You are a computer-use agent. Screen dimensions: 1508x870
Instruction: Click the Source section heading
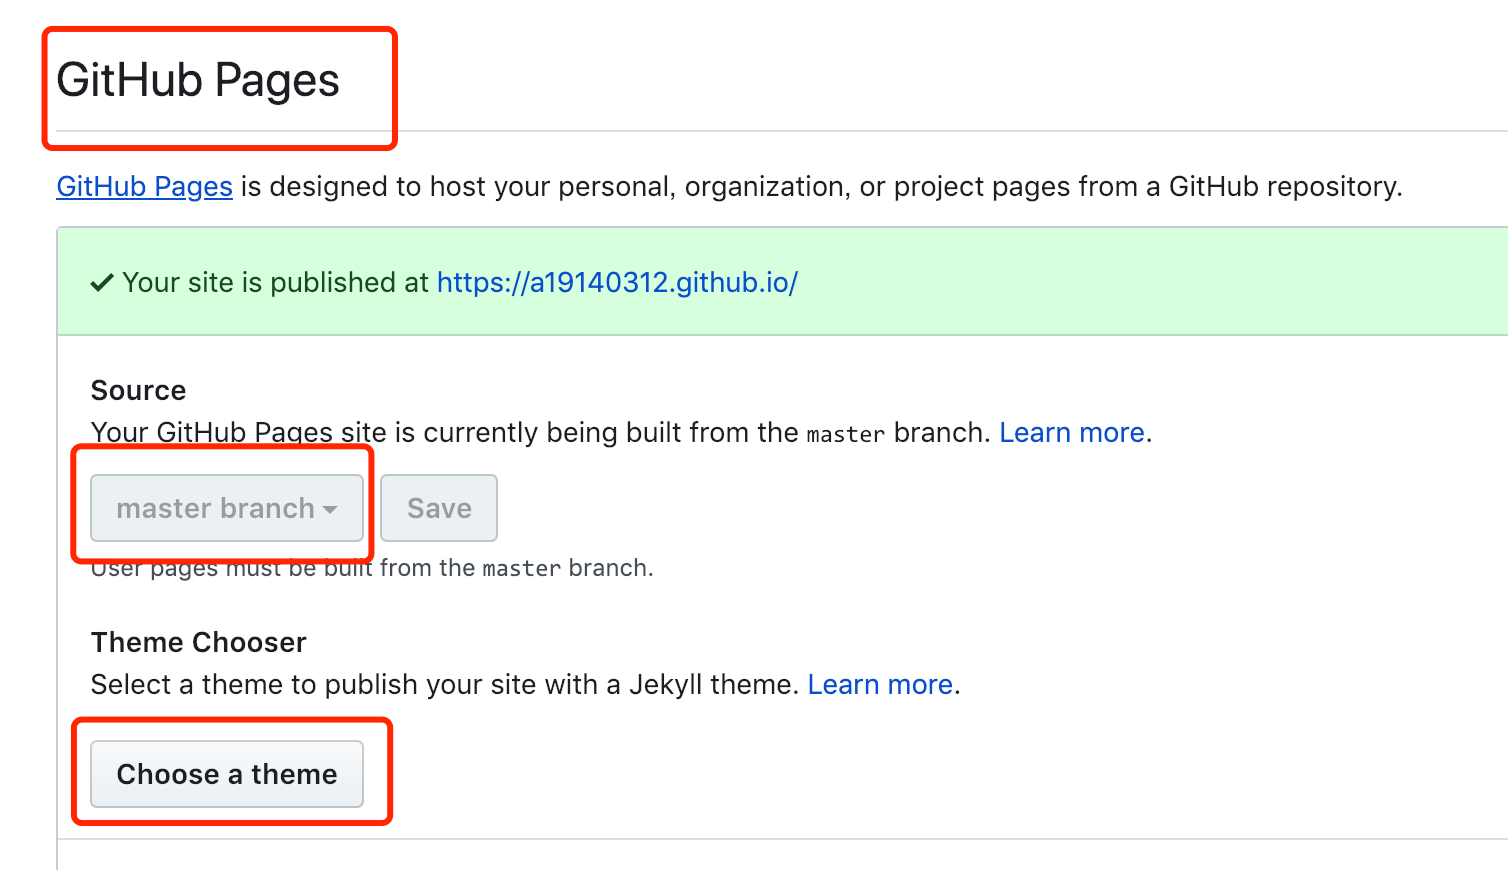pyautogui.click(x=138, y=390)
